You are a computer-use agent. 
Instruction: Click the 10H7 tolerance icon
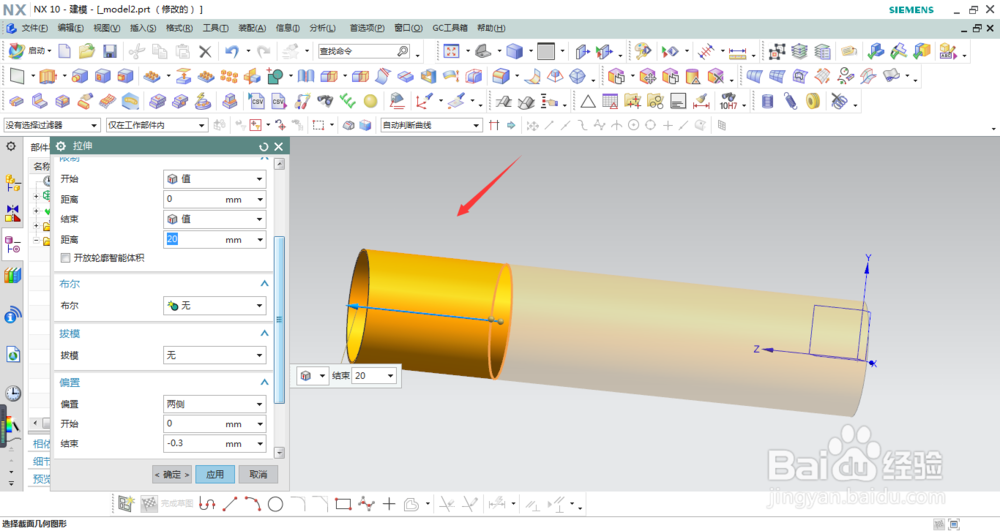tap(728, 101)
